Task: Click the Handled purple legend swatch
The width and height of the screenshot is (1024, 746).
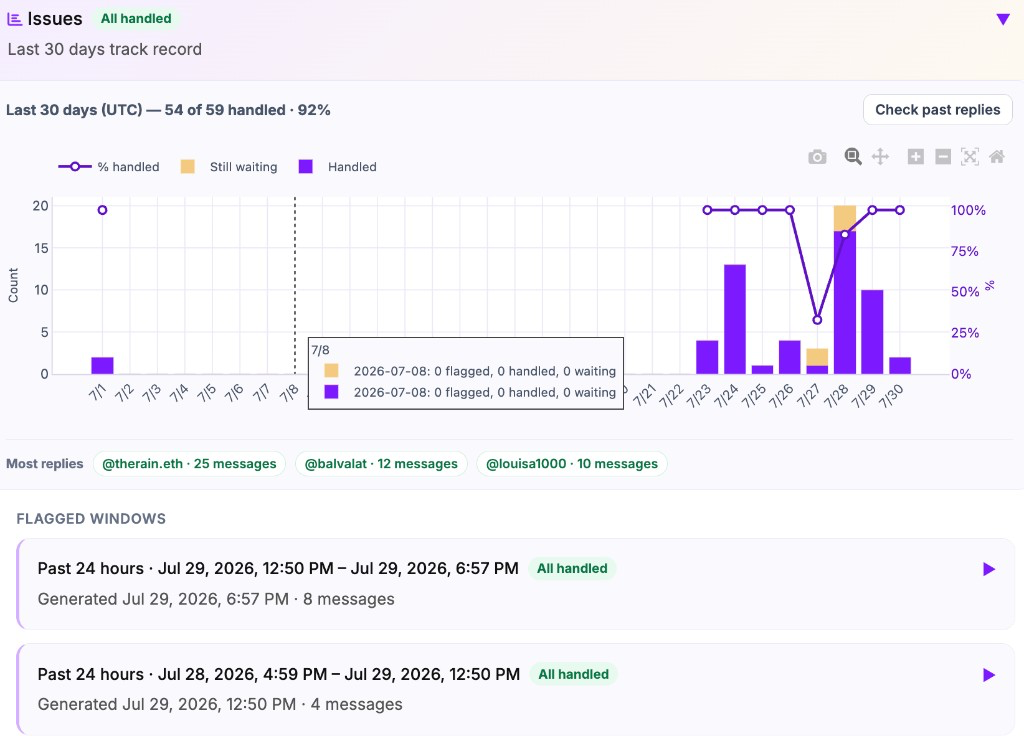Action: (x=306, y=167)
